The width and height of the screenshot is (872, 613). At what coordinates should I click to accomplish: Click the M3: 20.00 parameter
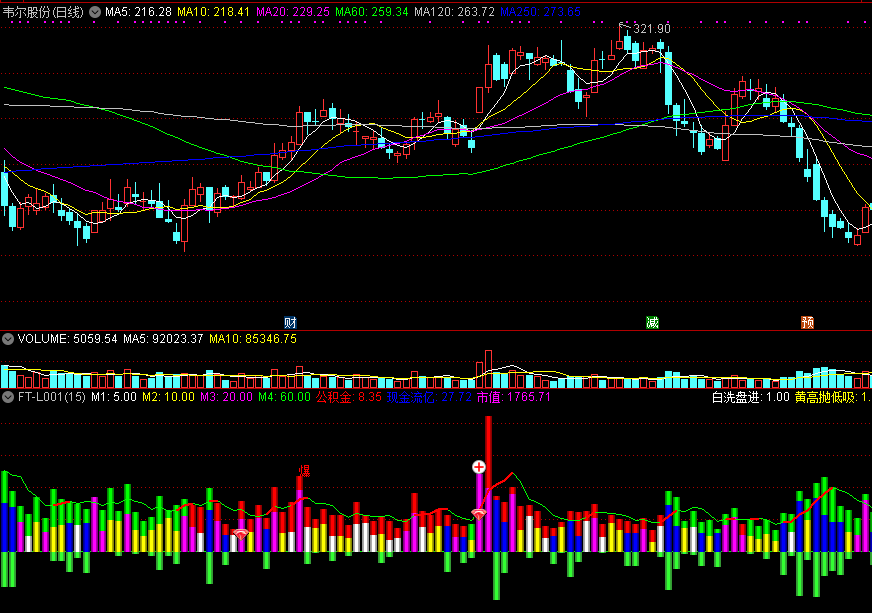(226, 397)
